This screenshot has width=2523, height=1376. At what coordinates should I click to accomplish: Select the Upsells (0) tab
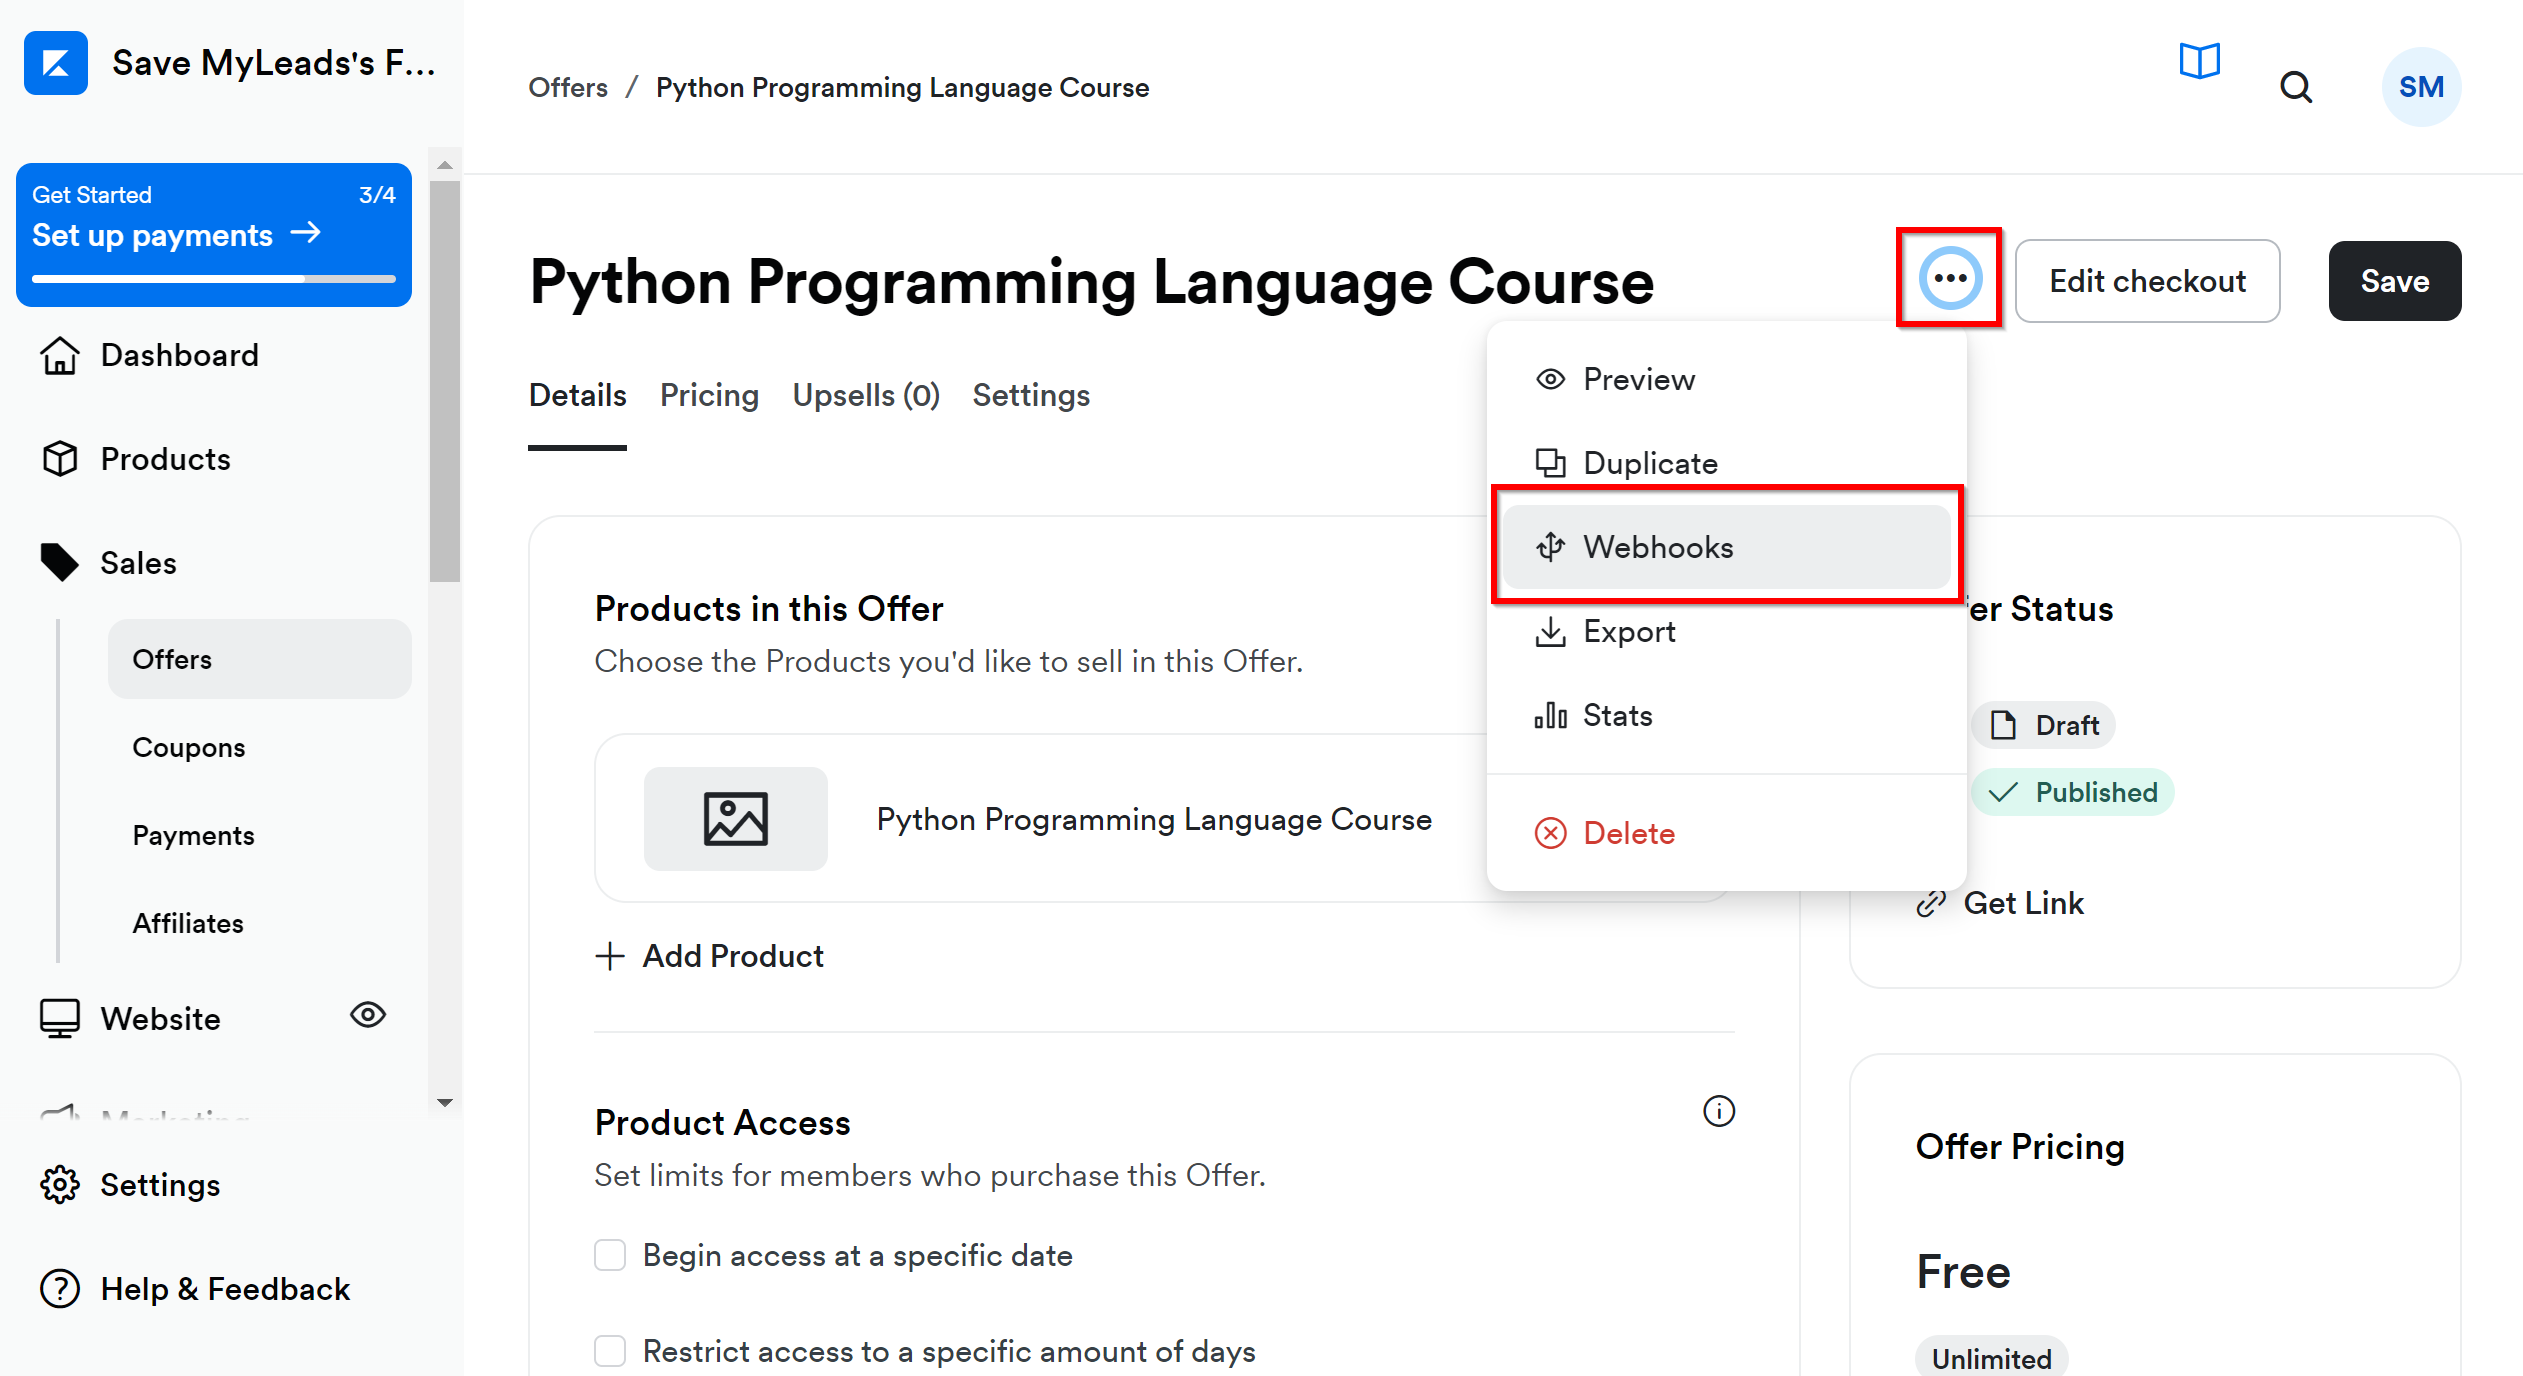click(x=866, y=395)
